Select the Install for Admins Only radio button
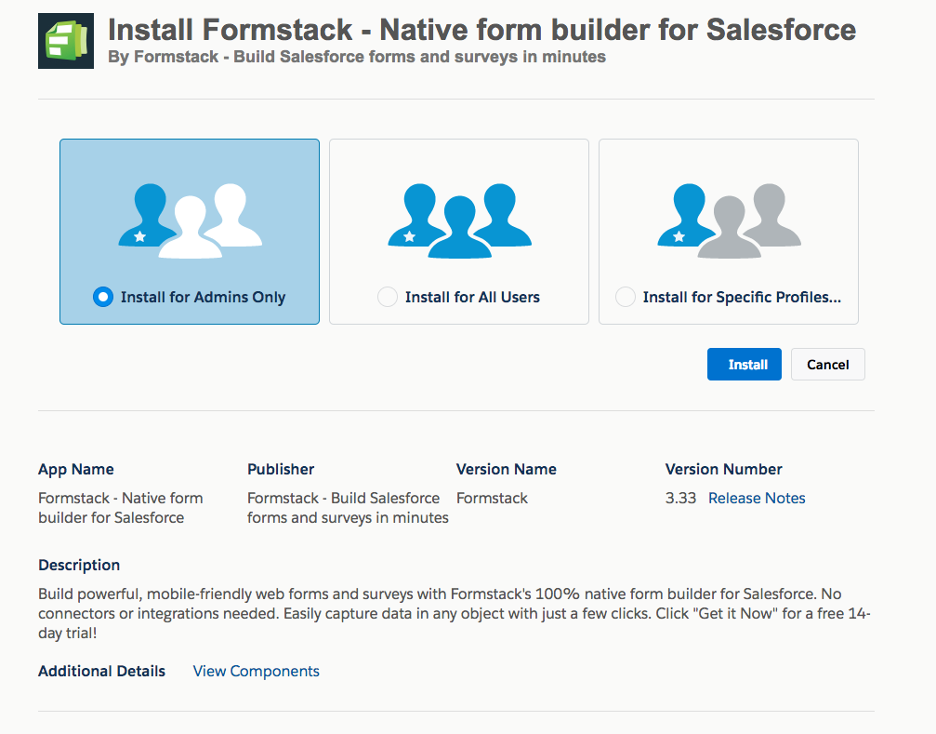 pyautogui.click(x=102, y=297)
